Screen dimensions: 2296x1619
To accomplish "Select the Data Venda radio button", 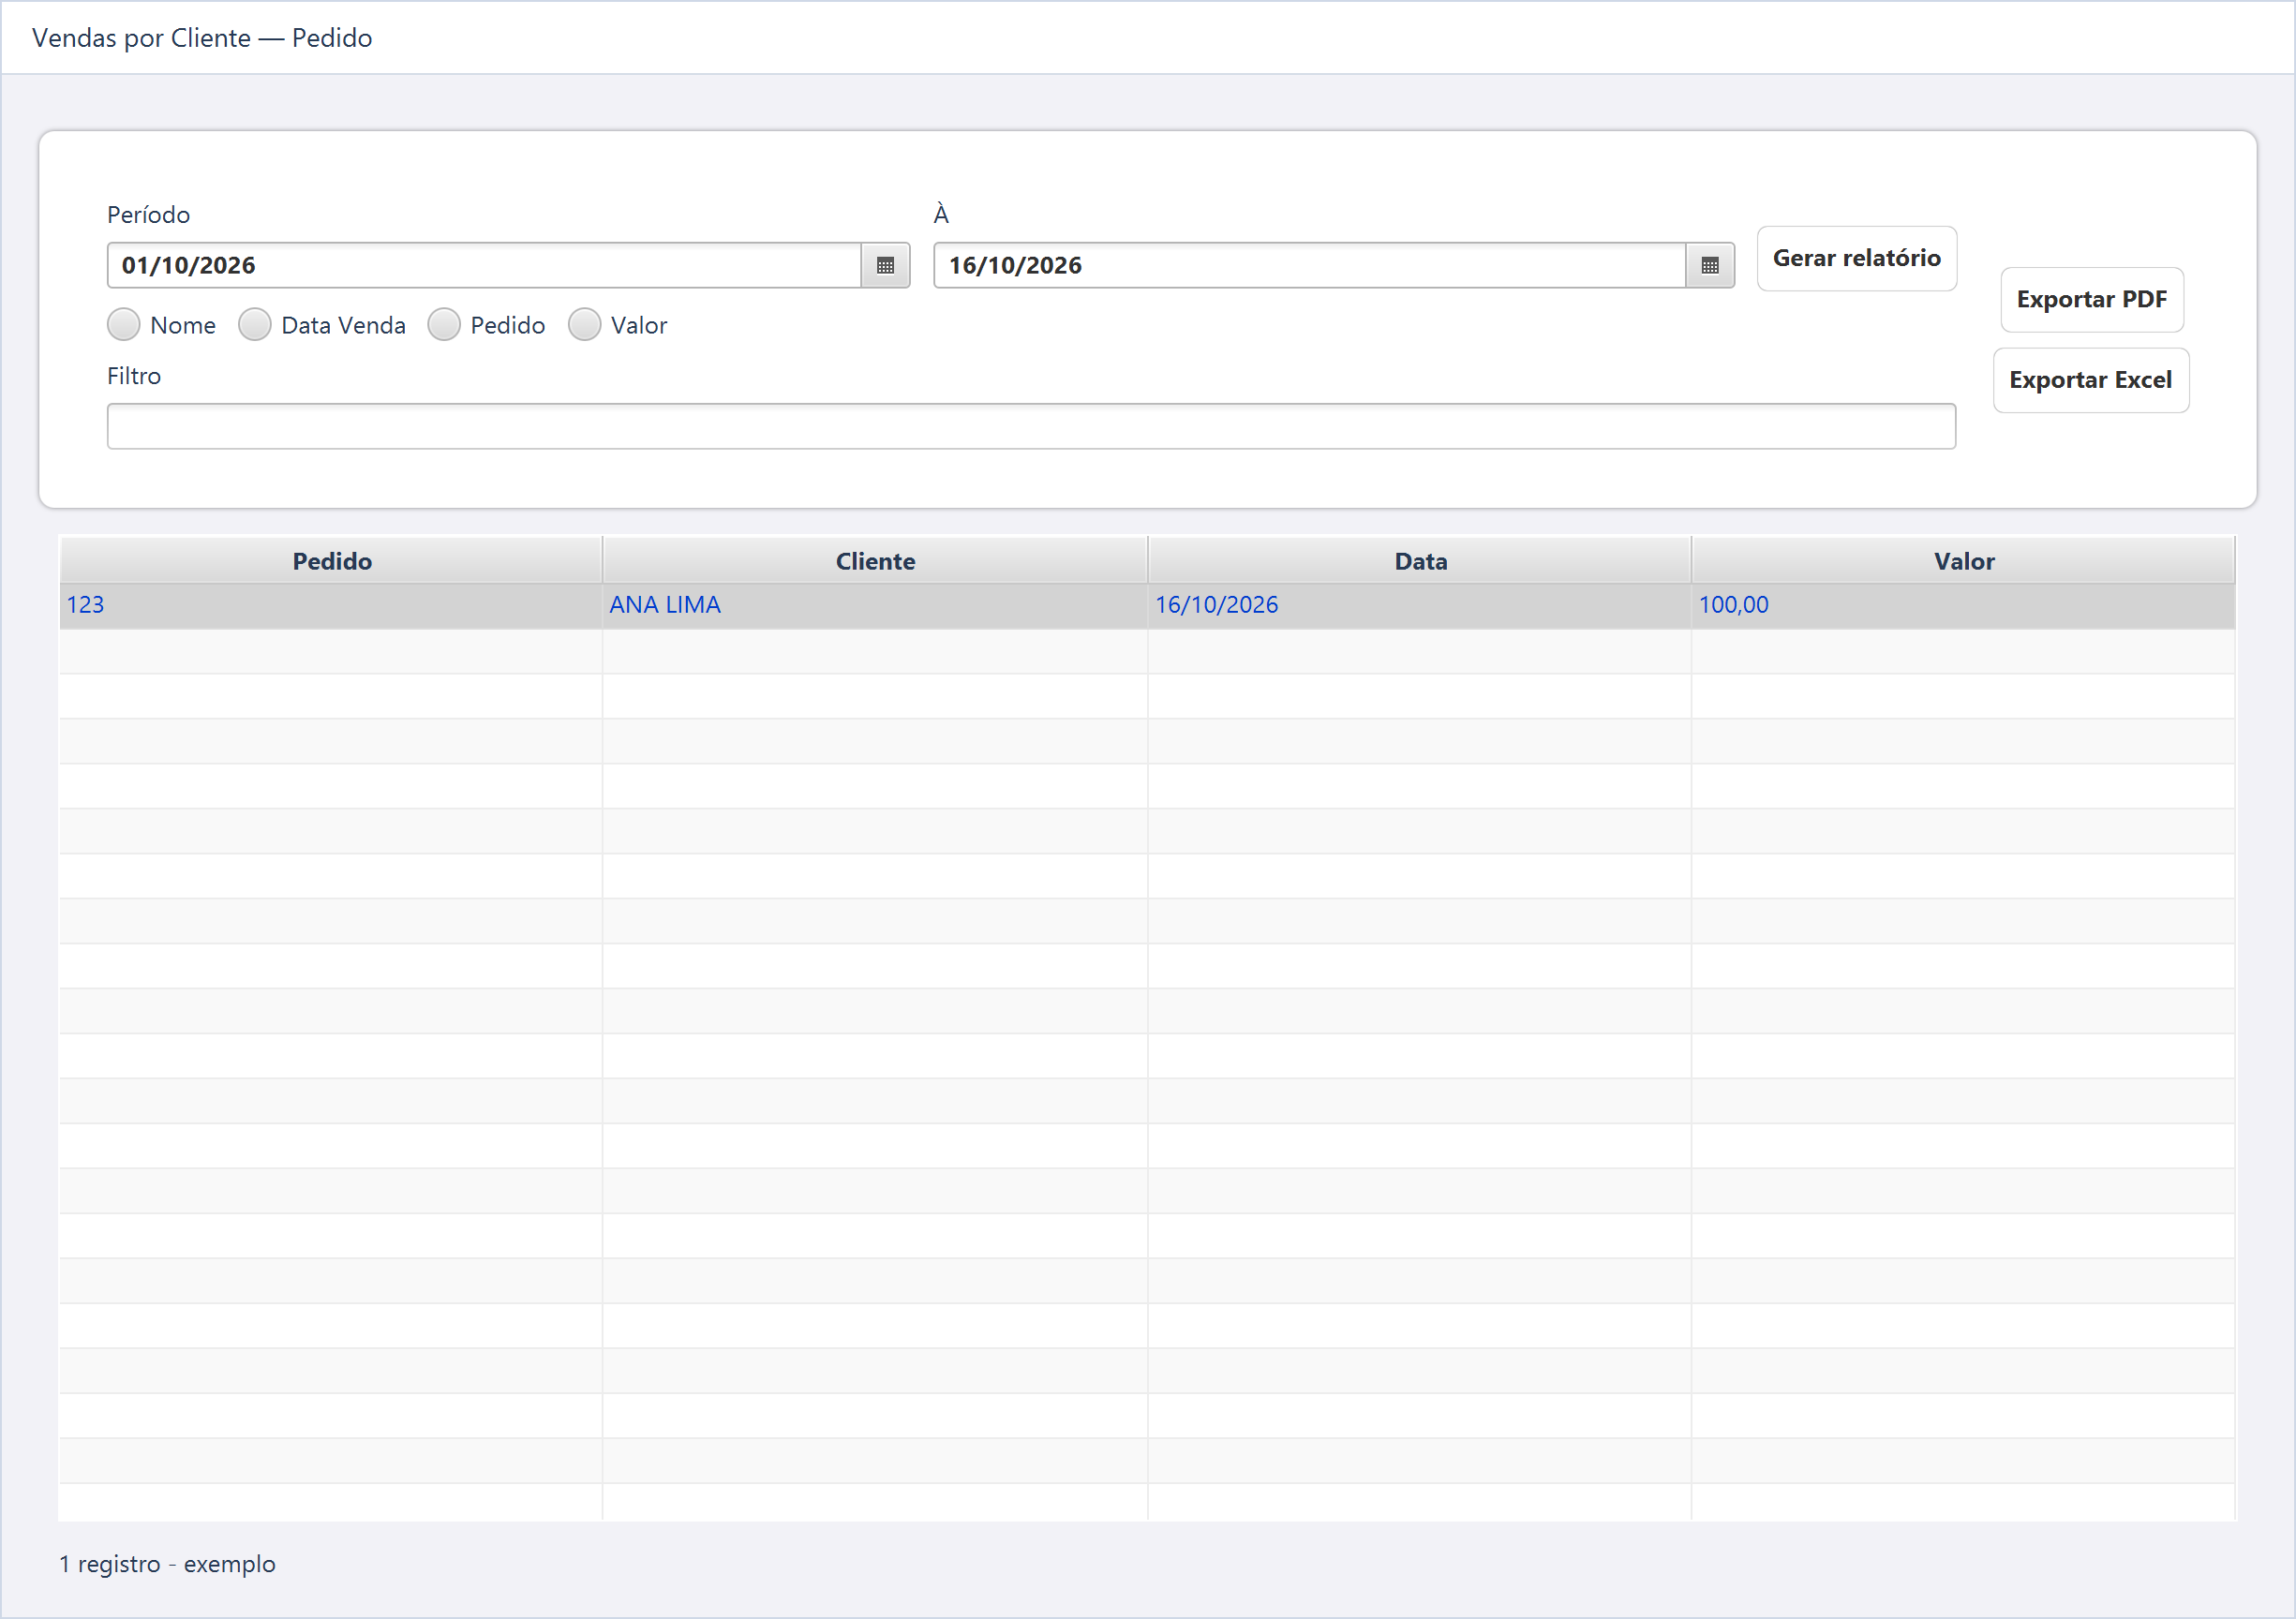I will click(255, 325).
